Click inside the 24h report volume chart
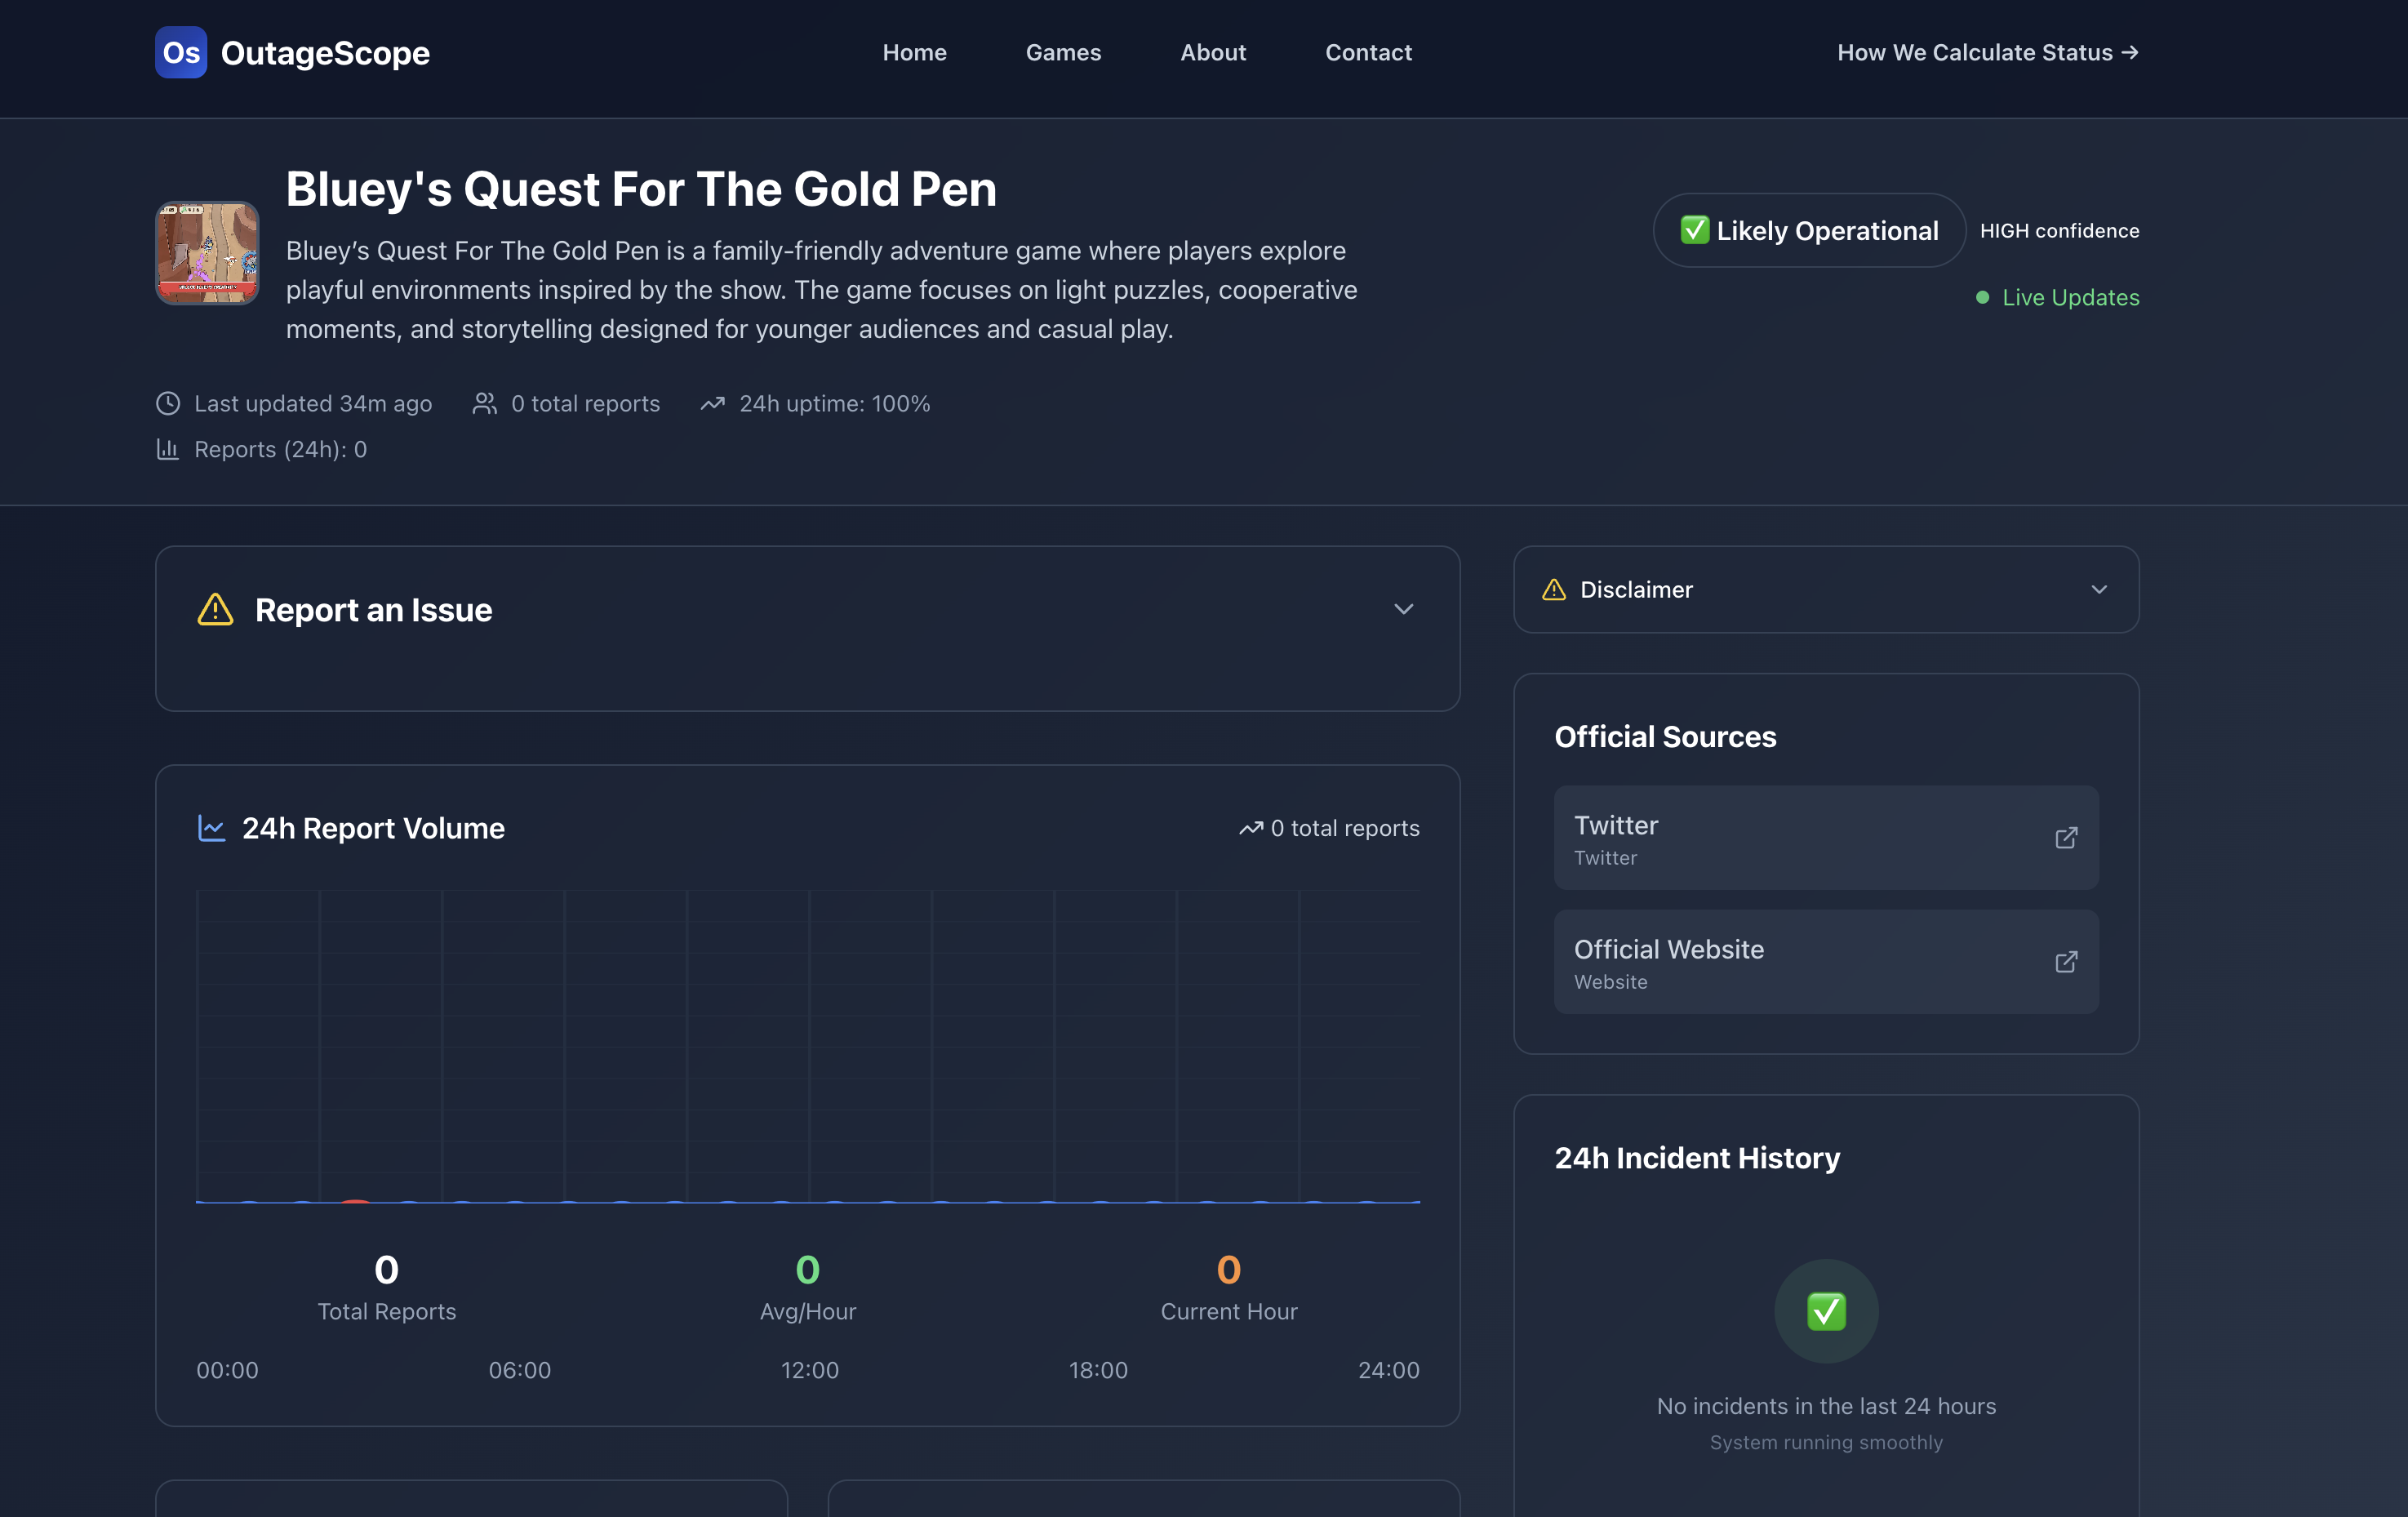The height and width of the screenshot is (1517, 2408). click(x=808, y=1050)
